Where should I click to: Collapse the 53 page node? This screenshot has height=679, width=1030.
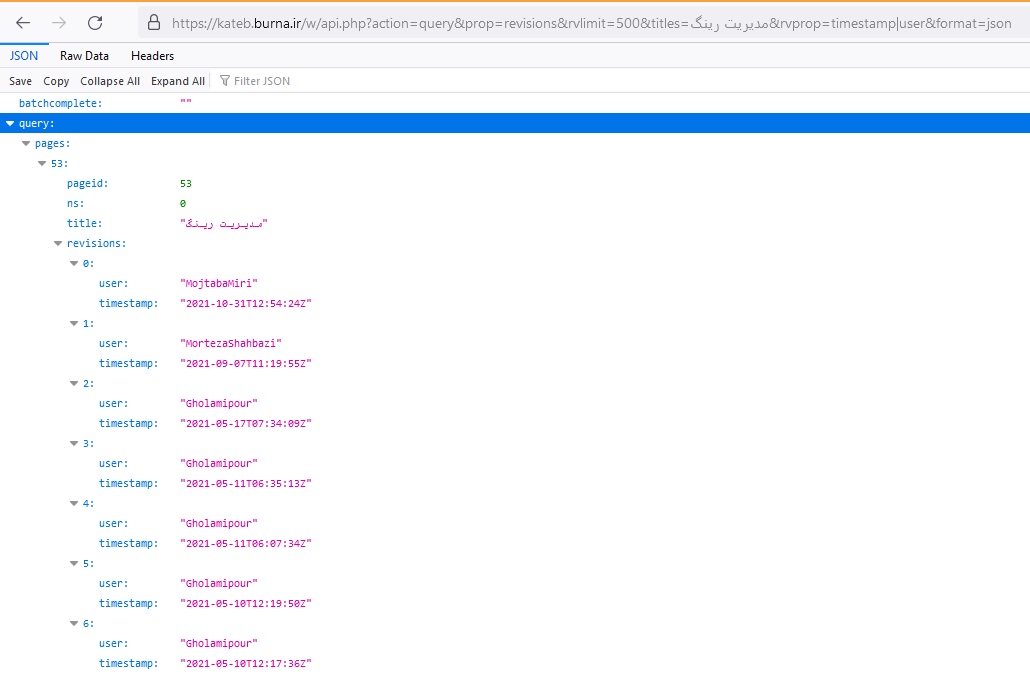42,163
